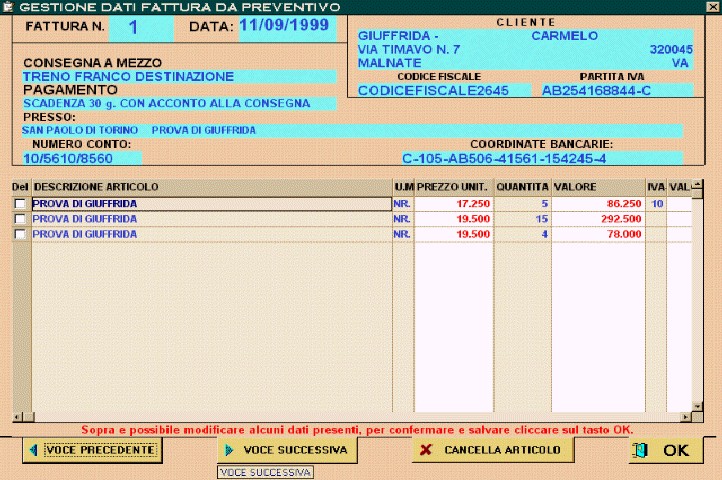The height and width of the screenshot is (480, 722).
Task: Enable the Del checkbox in the third row
Action: pos(20,234)
